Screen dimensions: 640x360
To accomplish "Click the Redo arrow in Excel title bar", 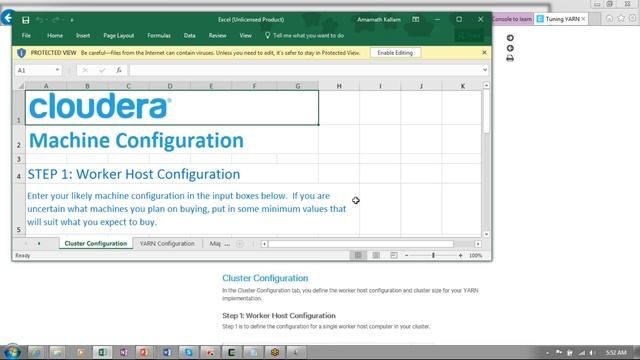I will [x=56, y=20].
